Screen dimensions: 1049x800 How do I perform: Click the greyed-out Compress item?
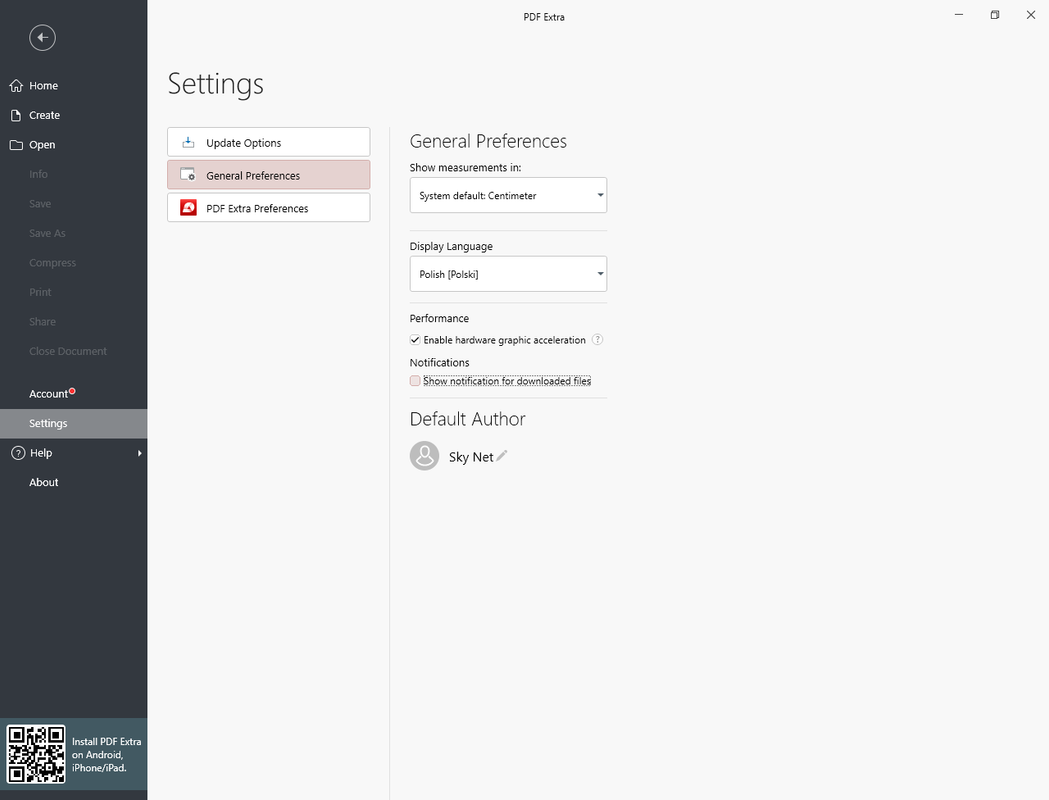[52, 263]
